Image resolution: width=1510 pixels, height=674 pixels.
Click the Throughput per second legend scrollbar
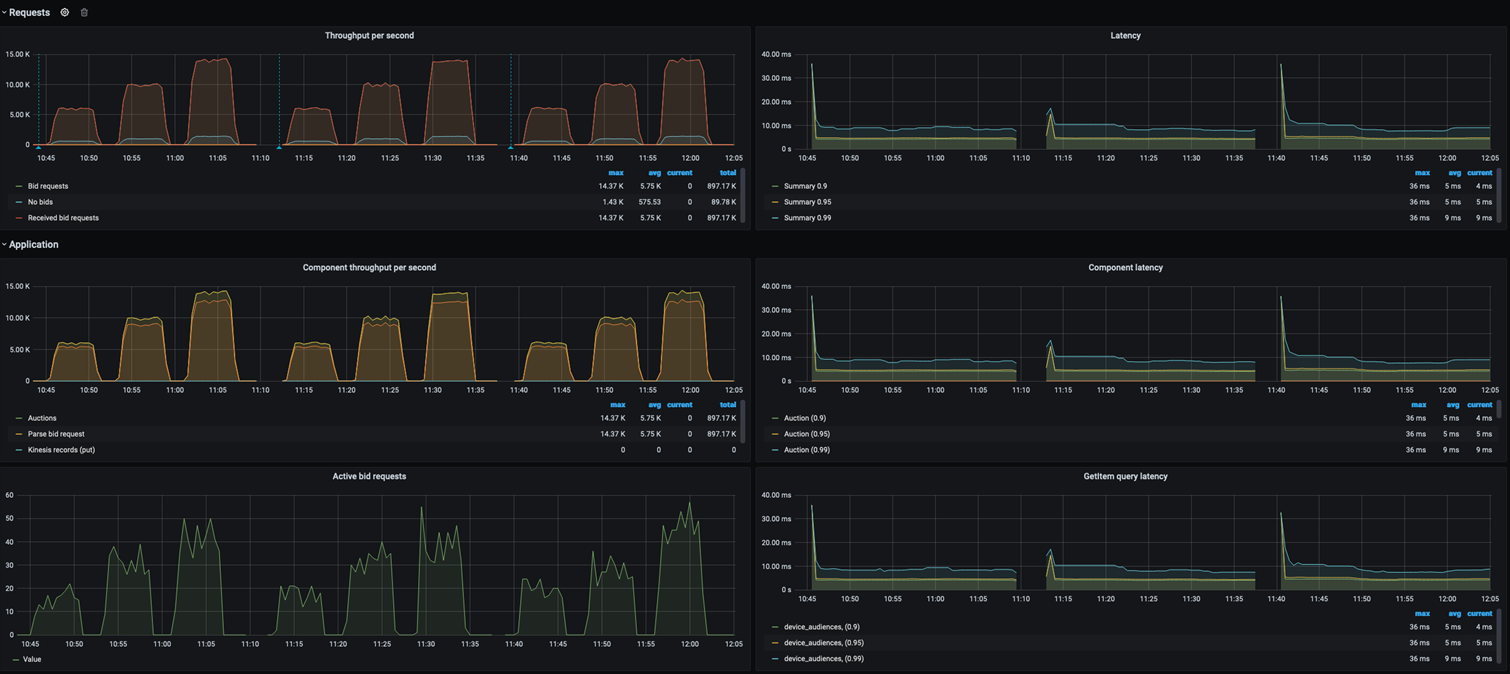click(x=743, y=196)
